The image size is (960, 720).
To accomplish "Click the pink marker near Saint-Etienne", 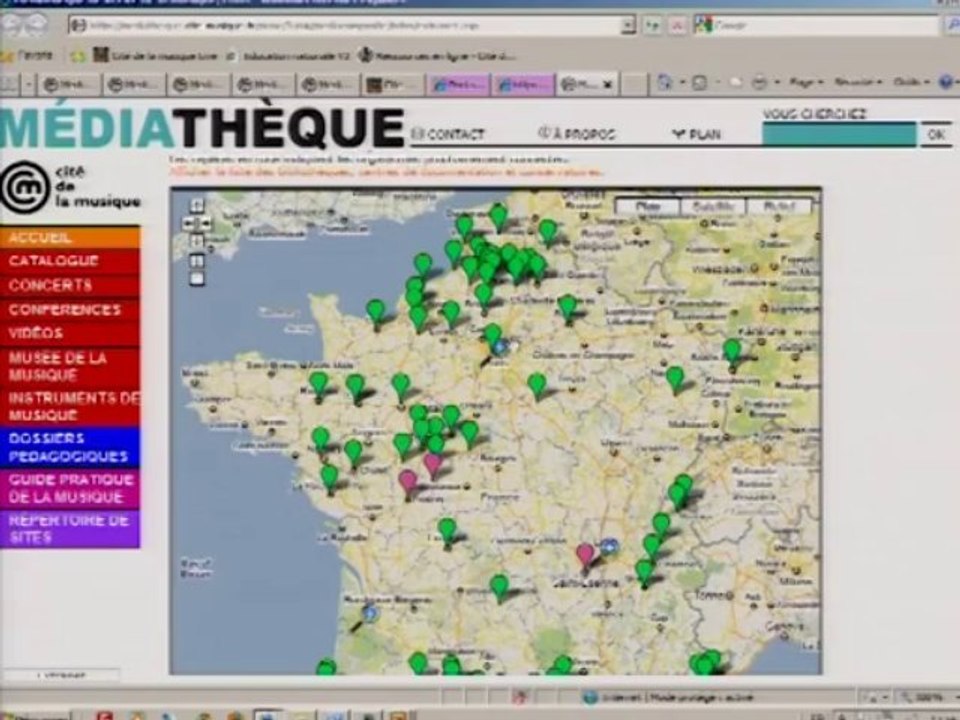I will 585,556.
